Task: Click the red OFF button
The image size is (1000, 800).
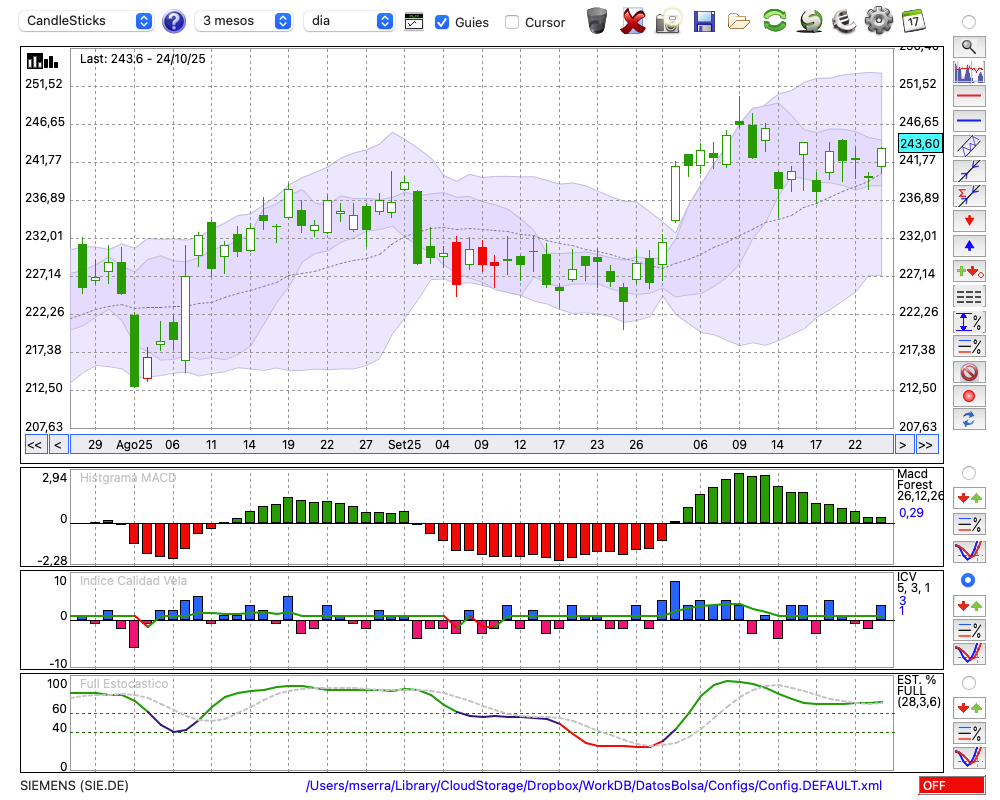Action: (x=950, y=786)
